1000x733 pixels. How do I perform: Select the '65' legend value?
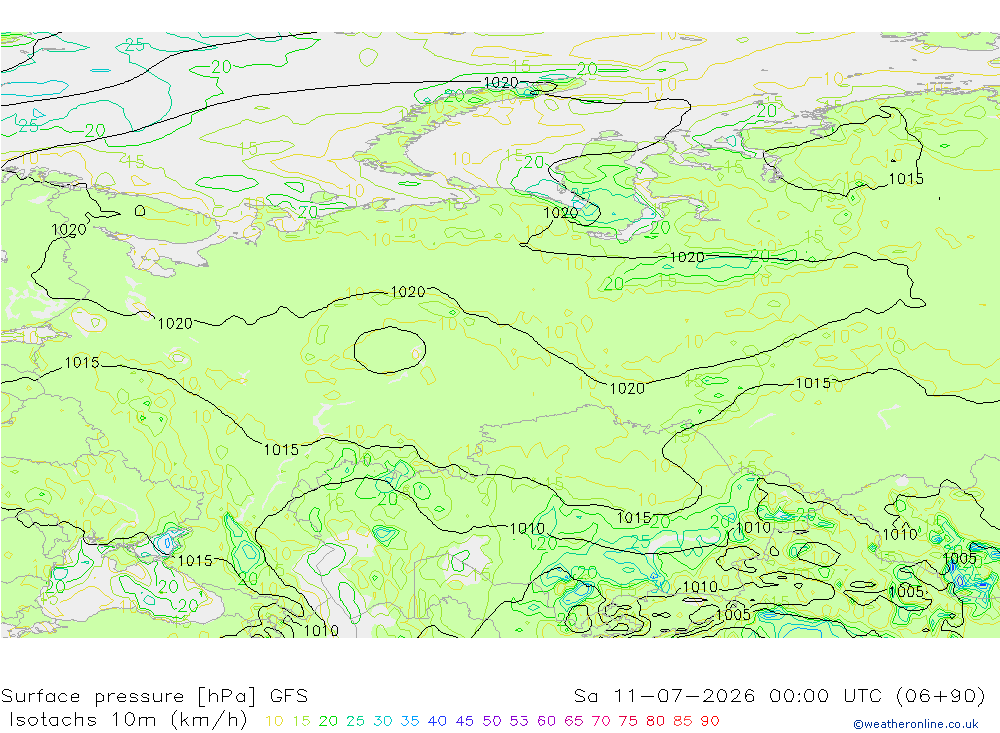pyautogui.click(x=573, y=722)
